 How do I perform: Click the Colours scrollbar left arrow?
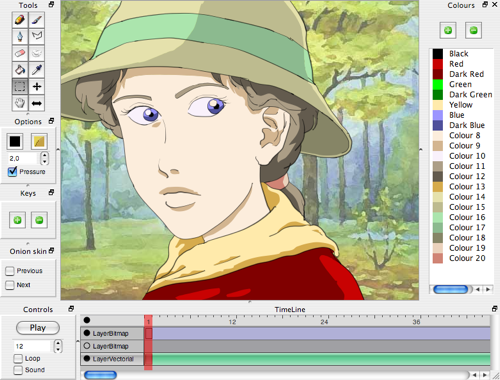point(478,289)
